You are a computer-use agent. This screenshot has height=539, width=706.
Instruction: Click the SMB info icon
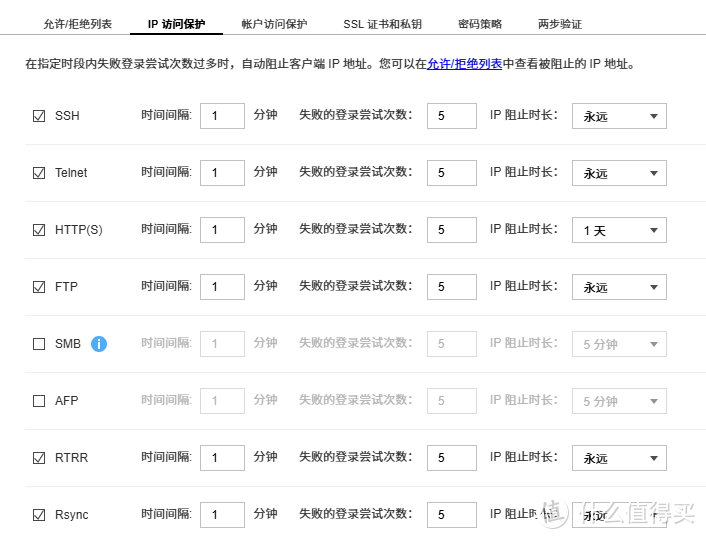[x=99, y=344]
